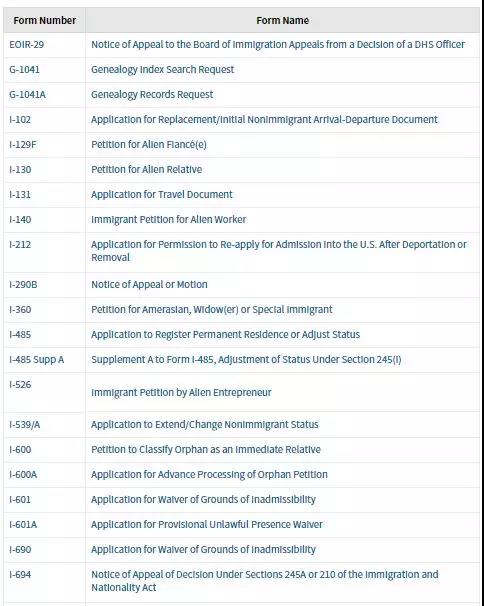Image resolution: width=484 pixels, height=606 pixels.
Task: Open Petition for Alien Fiancé(e) link
Action: tap(148, 145)
